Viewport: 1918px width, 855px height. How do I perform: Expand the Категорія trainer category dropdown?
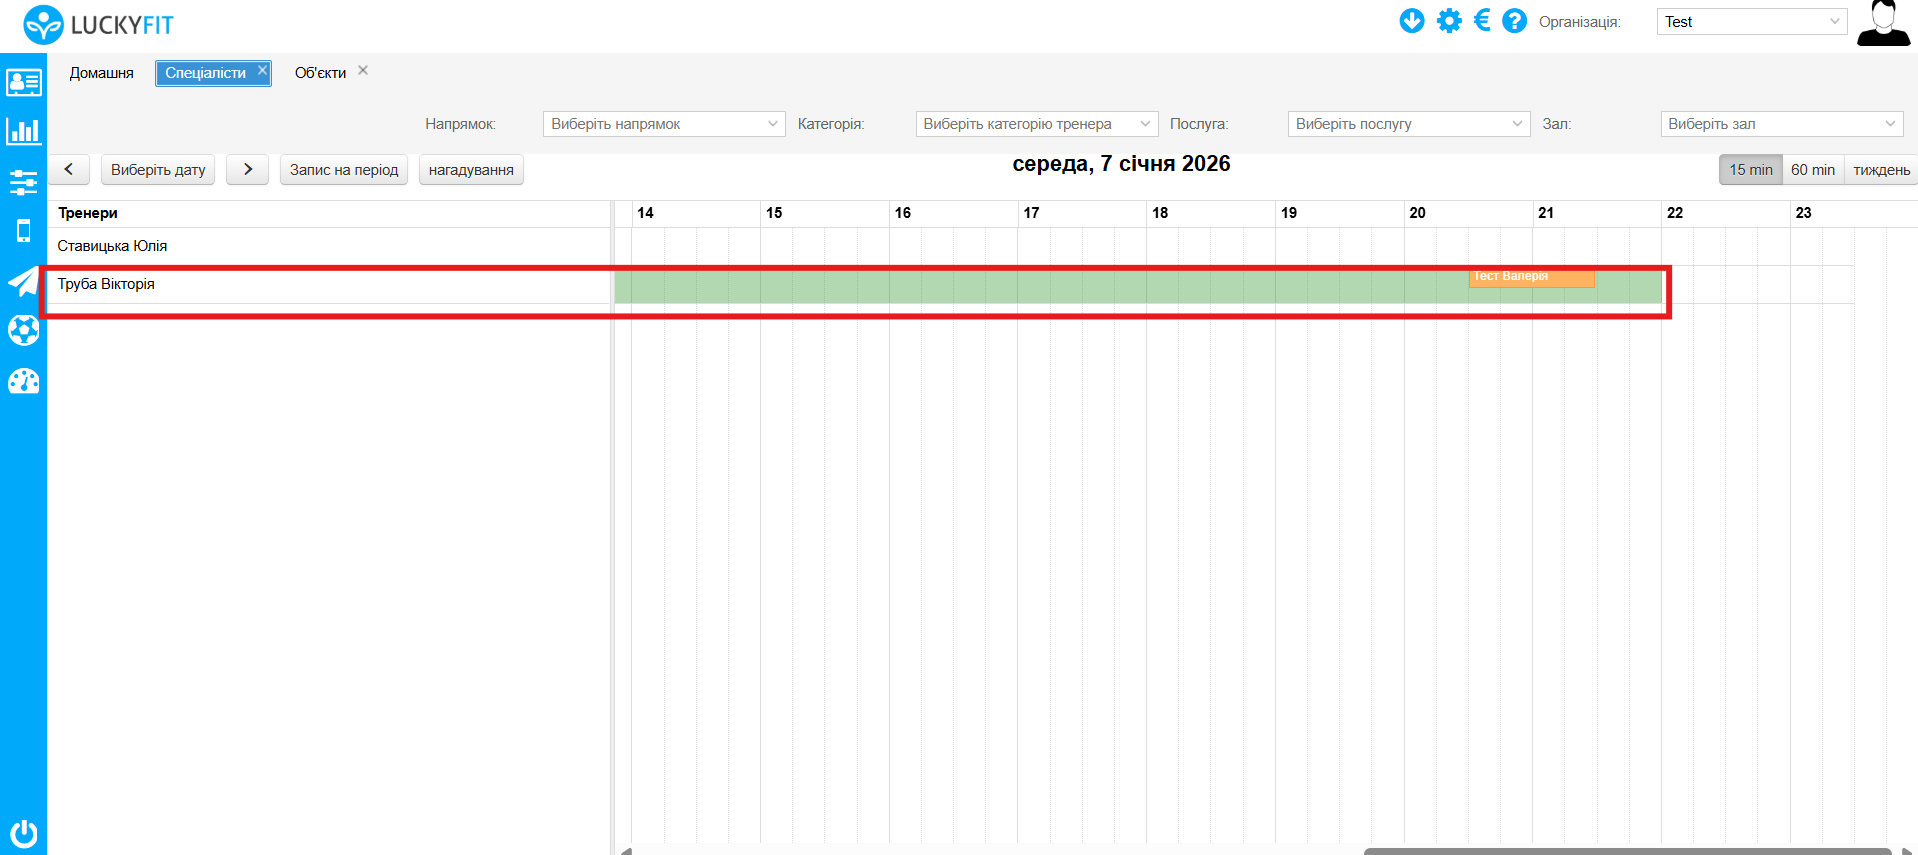click(1036, 124)
